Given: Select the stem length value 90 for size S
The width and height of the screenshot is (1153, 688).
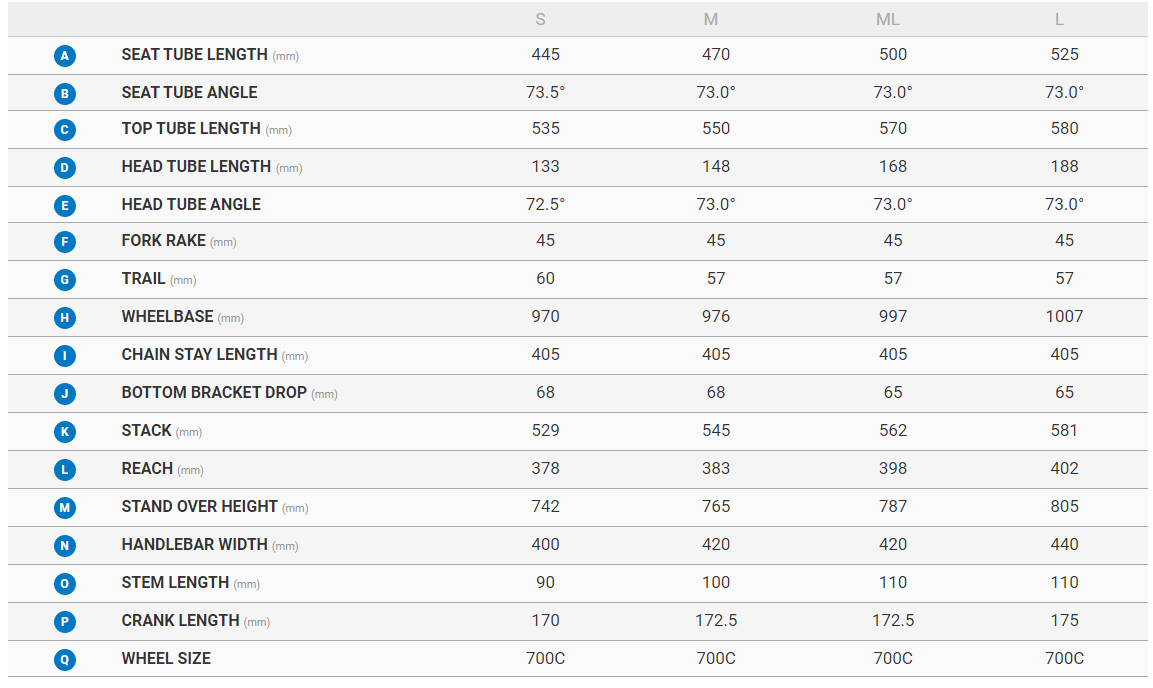Looking at the screenshot, I should click(545, 583).
